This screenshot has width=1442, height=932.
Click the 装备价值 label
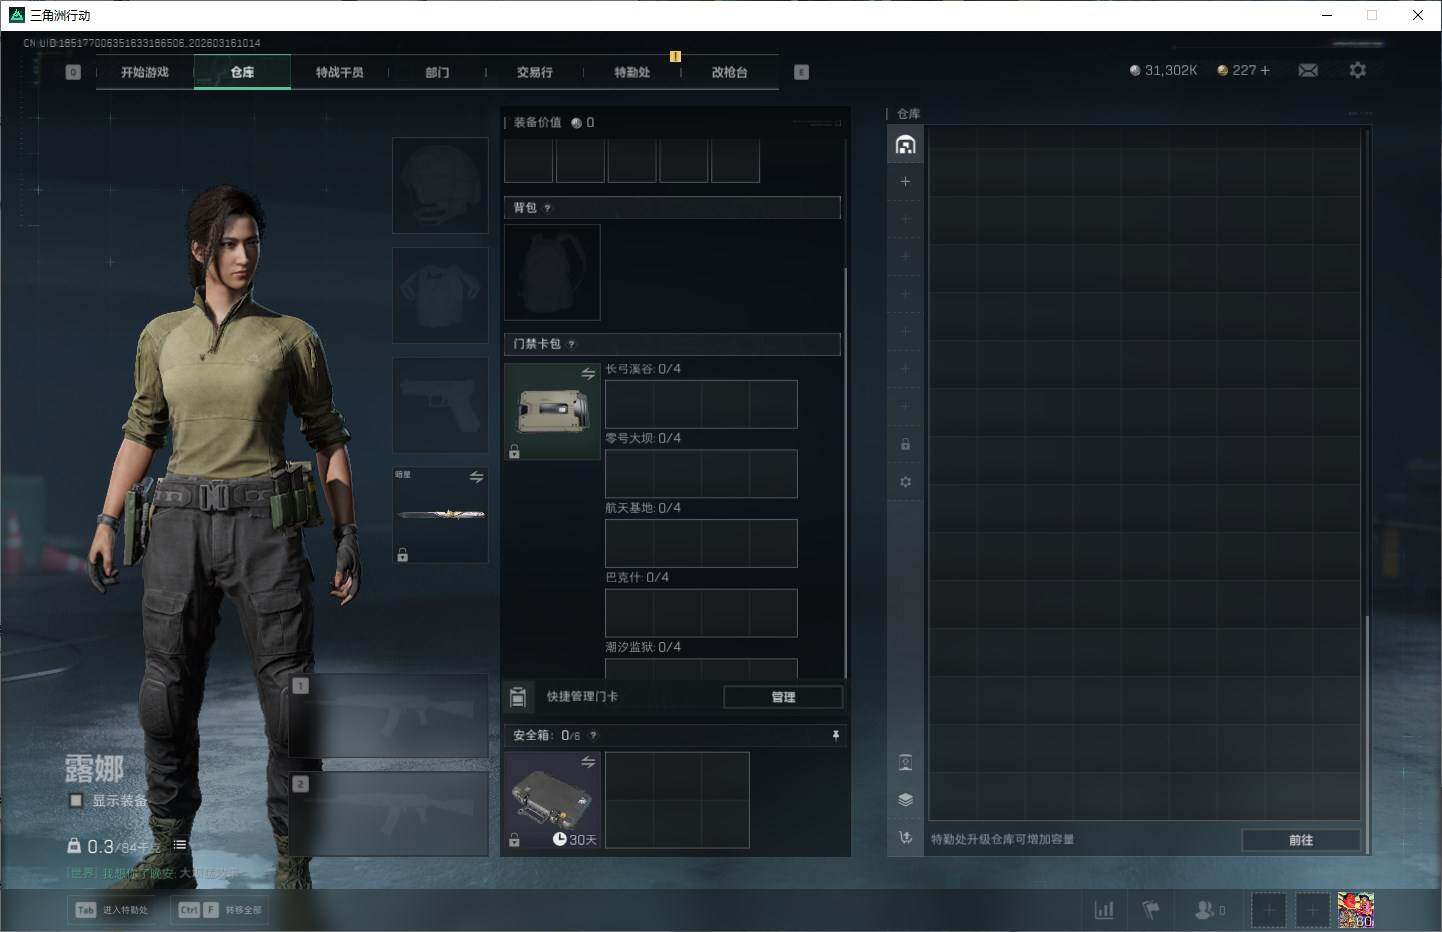(537, 122)
